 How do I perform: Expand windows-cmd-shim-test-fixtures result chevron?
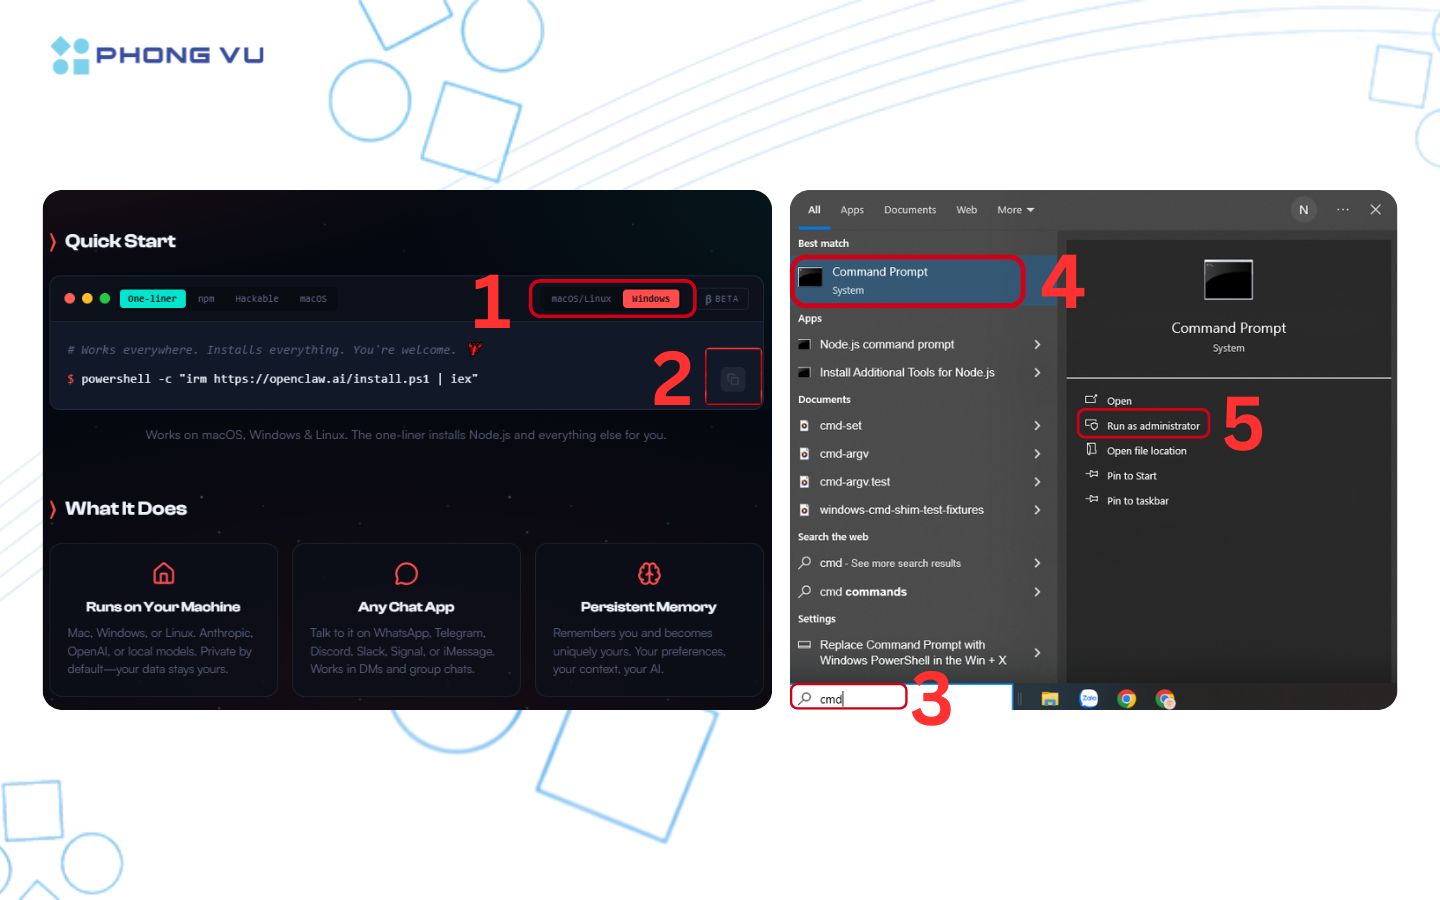(x=1037, y=509)
